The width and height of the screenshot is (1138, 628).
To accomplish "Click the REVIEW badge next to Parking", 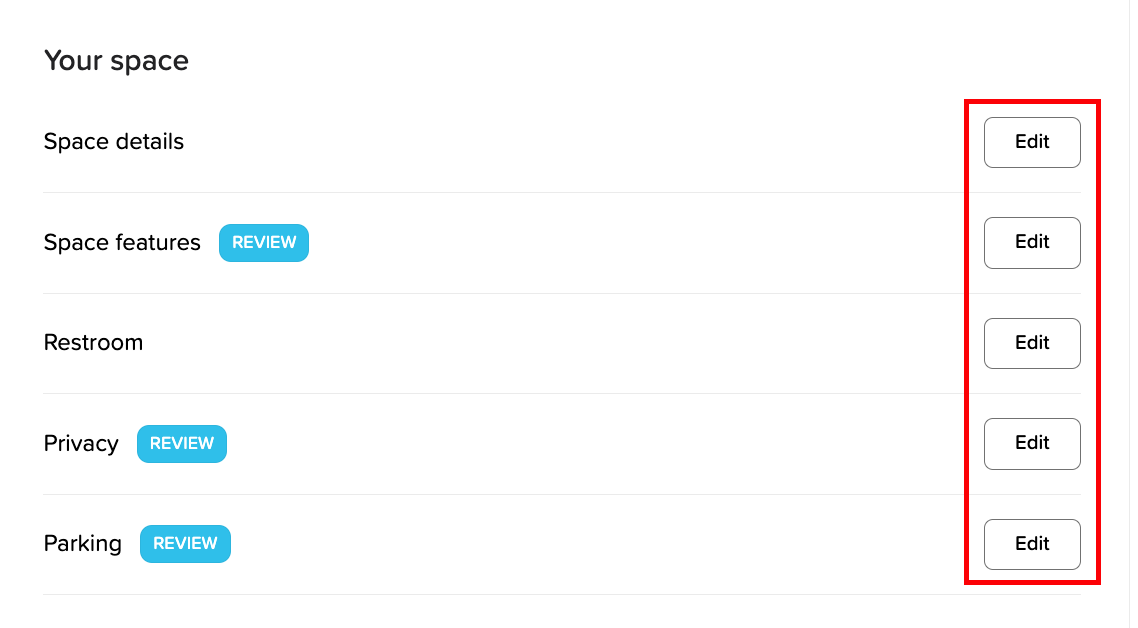I will coord(185,544).
